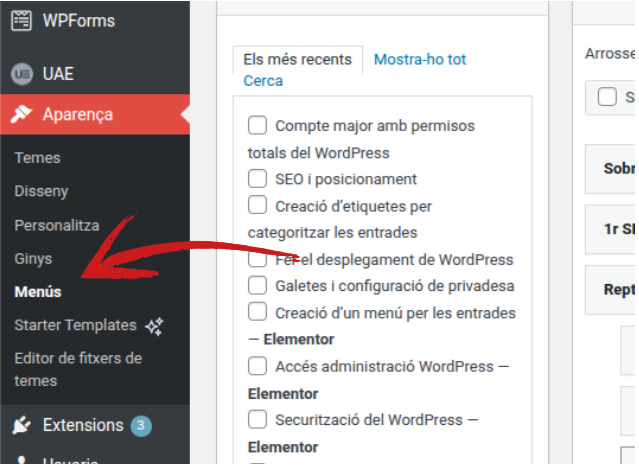The image size is (639, 468).
Task: Click the Extensions update count badge
Action: [141, 425]
